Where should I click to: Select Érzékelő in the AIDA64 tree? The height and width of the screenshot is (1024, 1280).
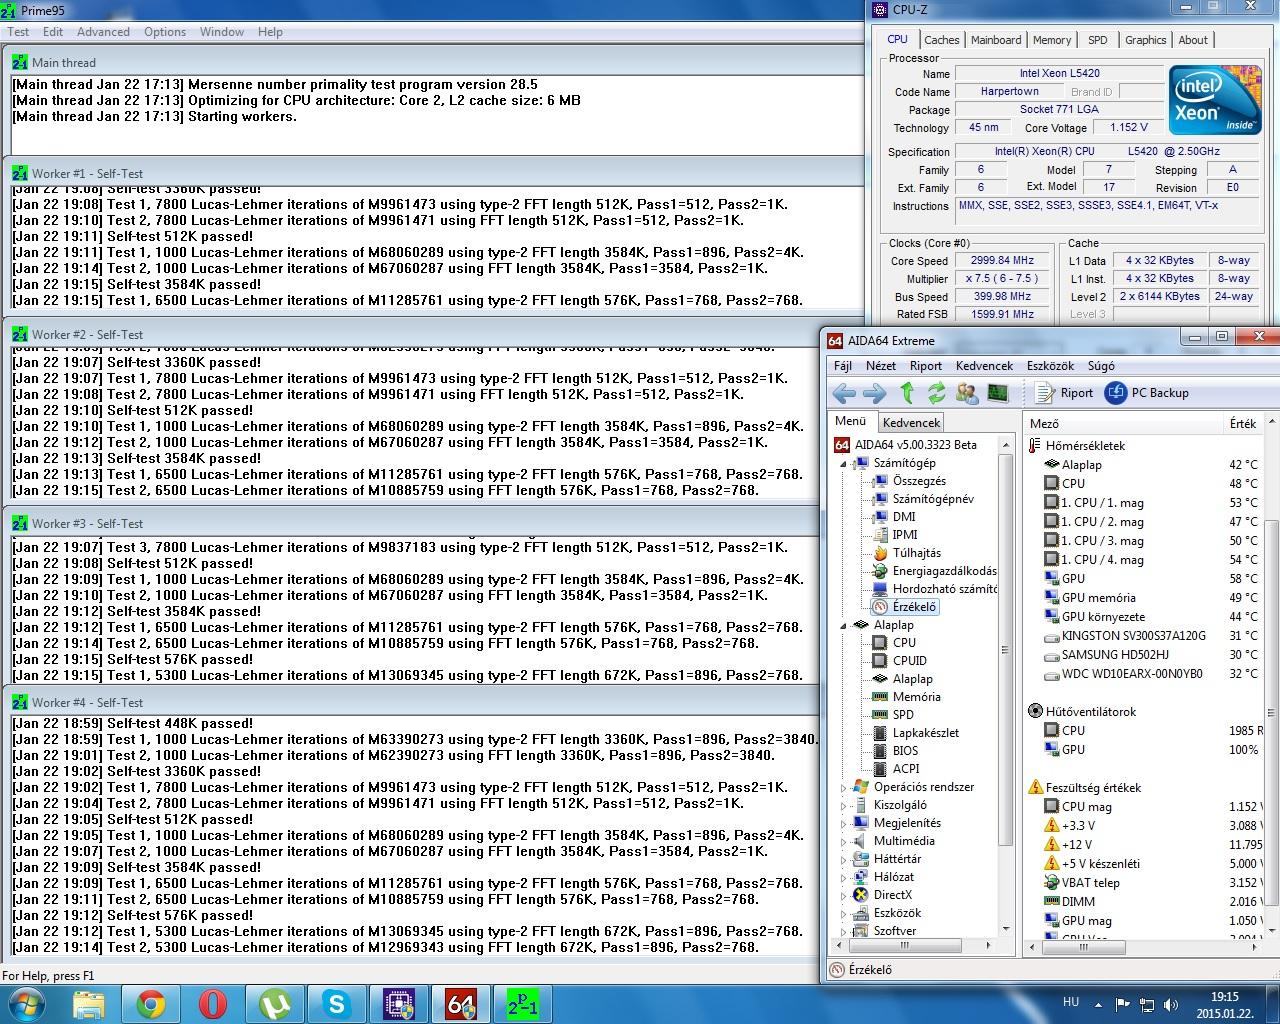914,607
